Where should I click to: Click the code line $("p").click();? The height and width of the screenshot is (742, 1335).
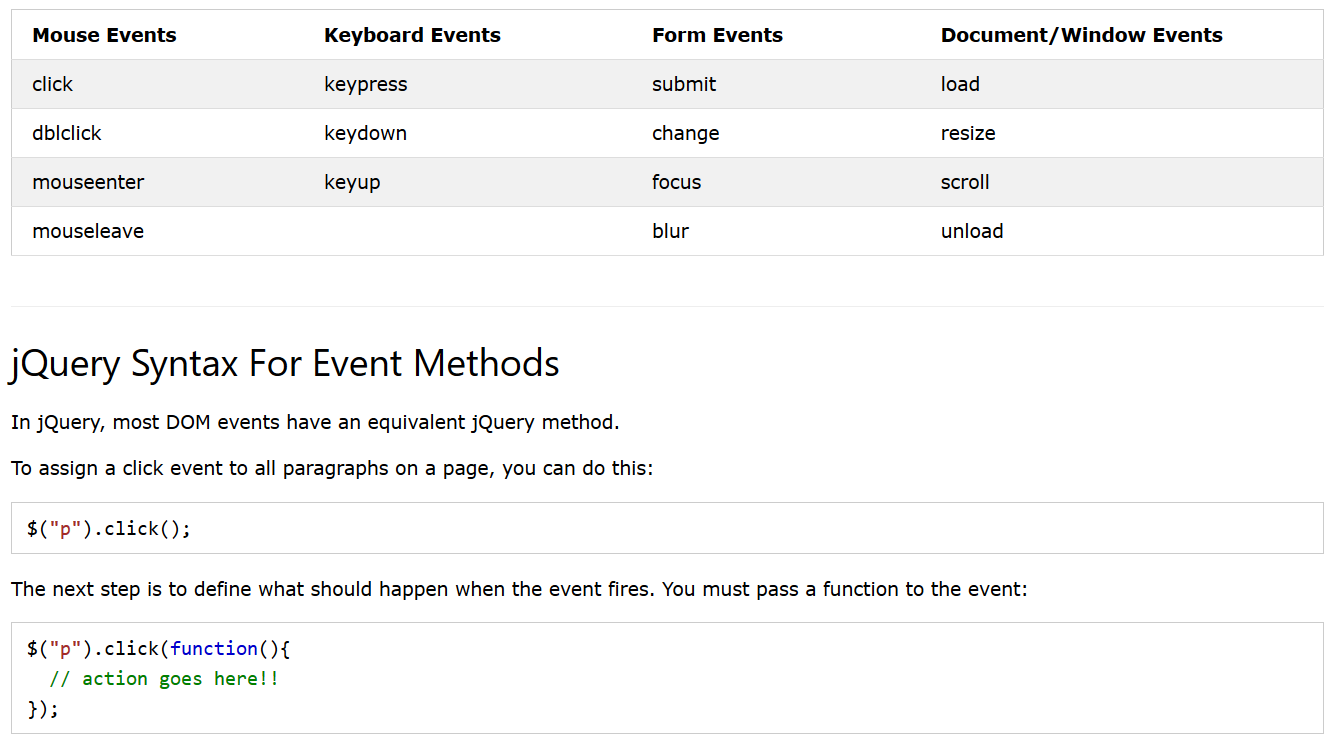[109, 528]
